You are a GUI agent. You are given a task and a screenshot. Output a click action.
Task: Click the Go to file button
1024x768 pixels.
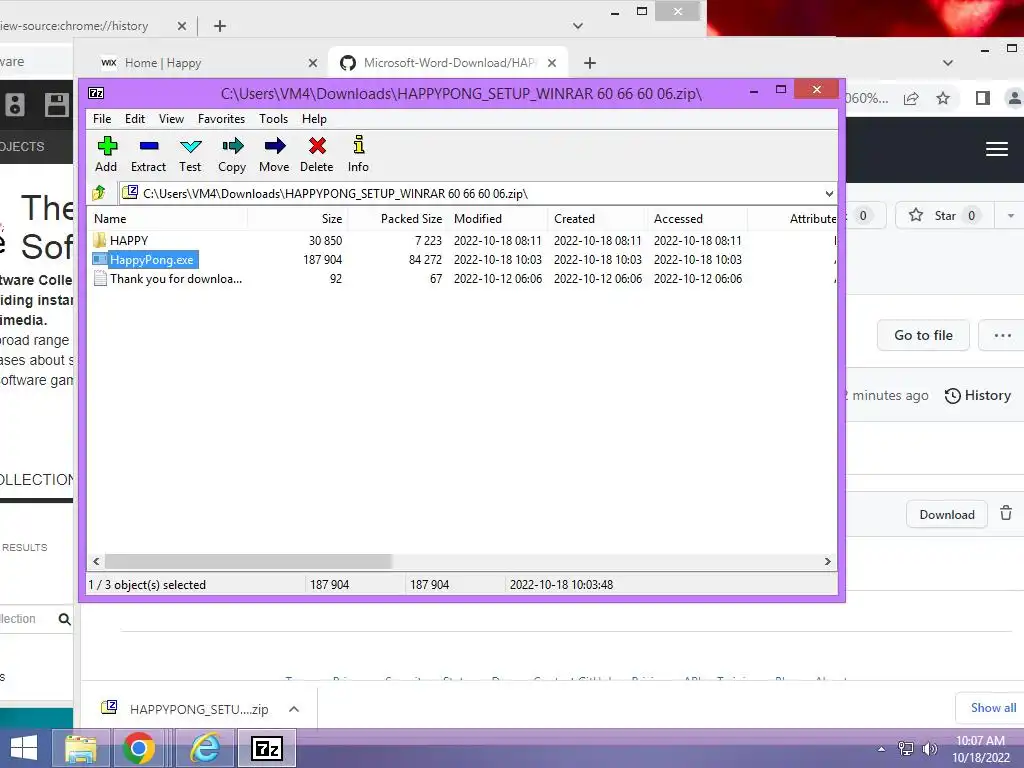coord(923,335)
